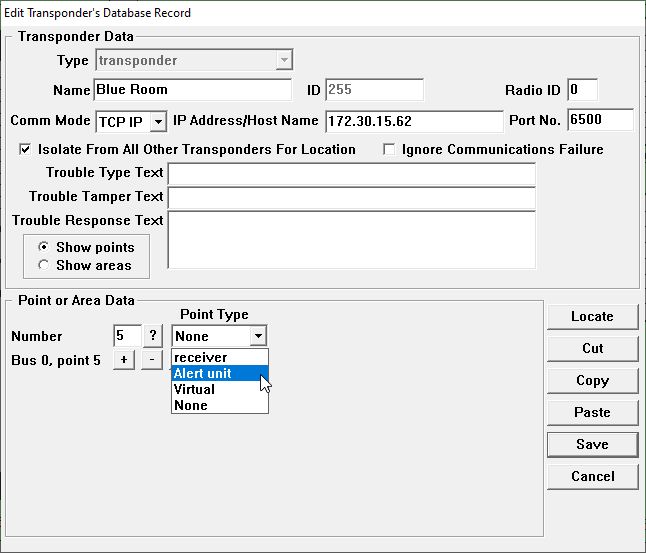Click the IP Address/Host Name field

pyautogui.click(x=413, y=121)
